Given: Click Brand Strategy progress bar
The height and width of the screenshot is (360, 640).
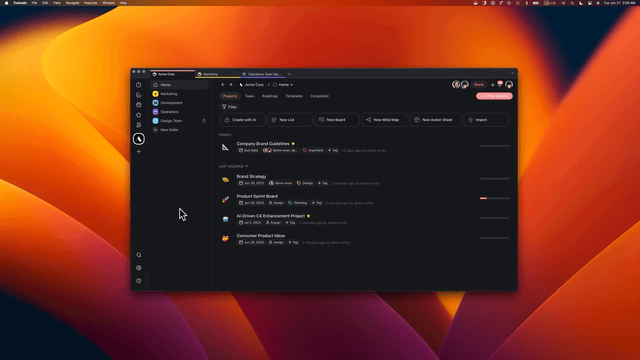Looking at the screenshot, I should tap(495, 179).
